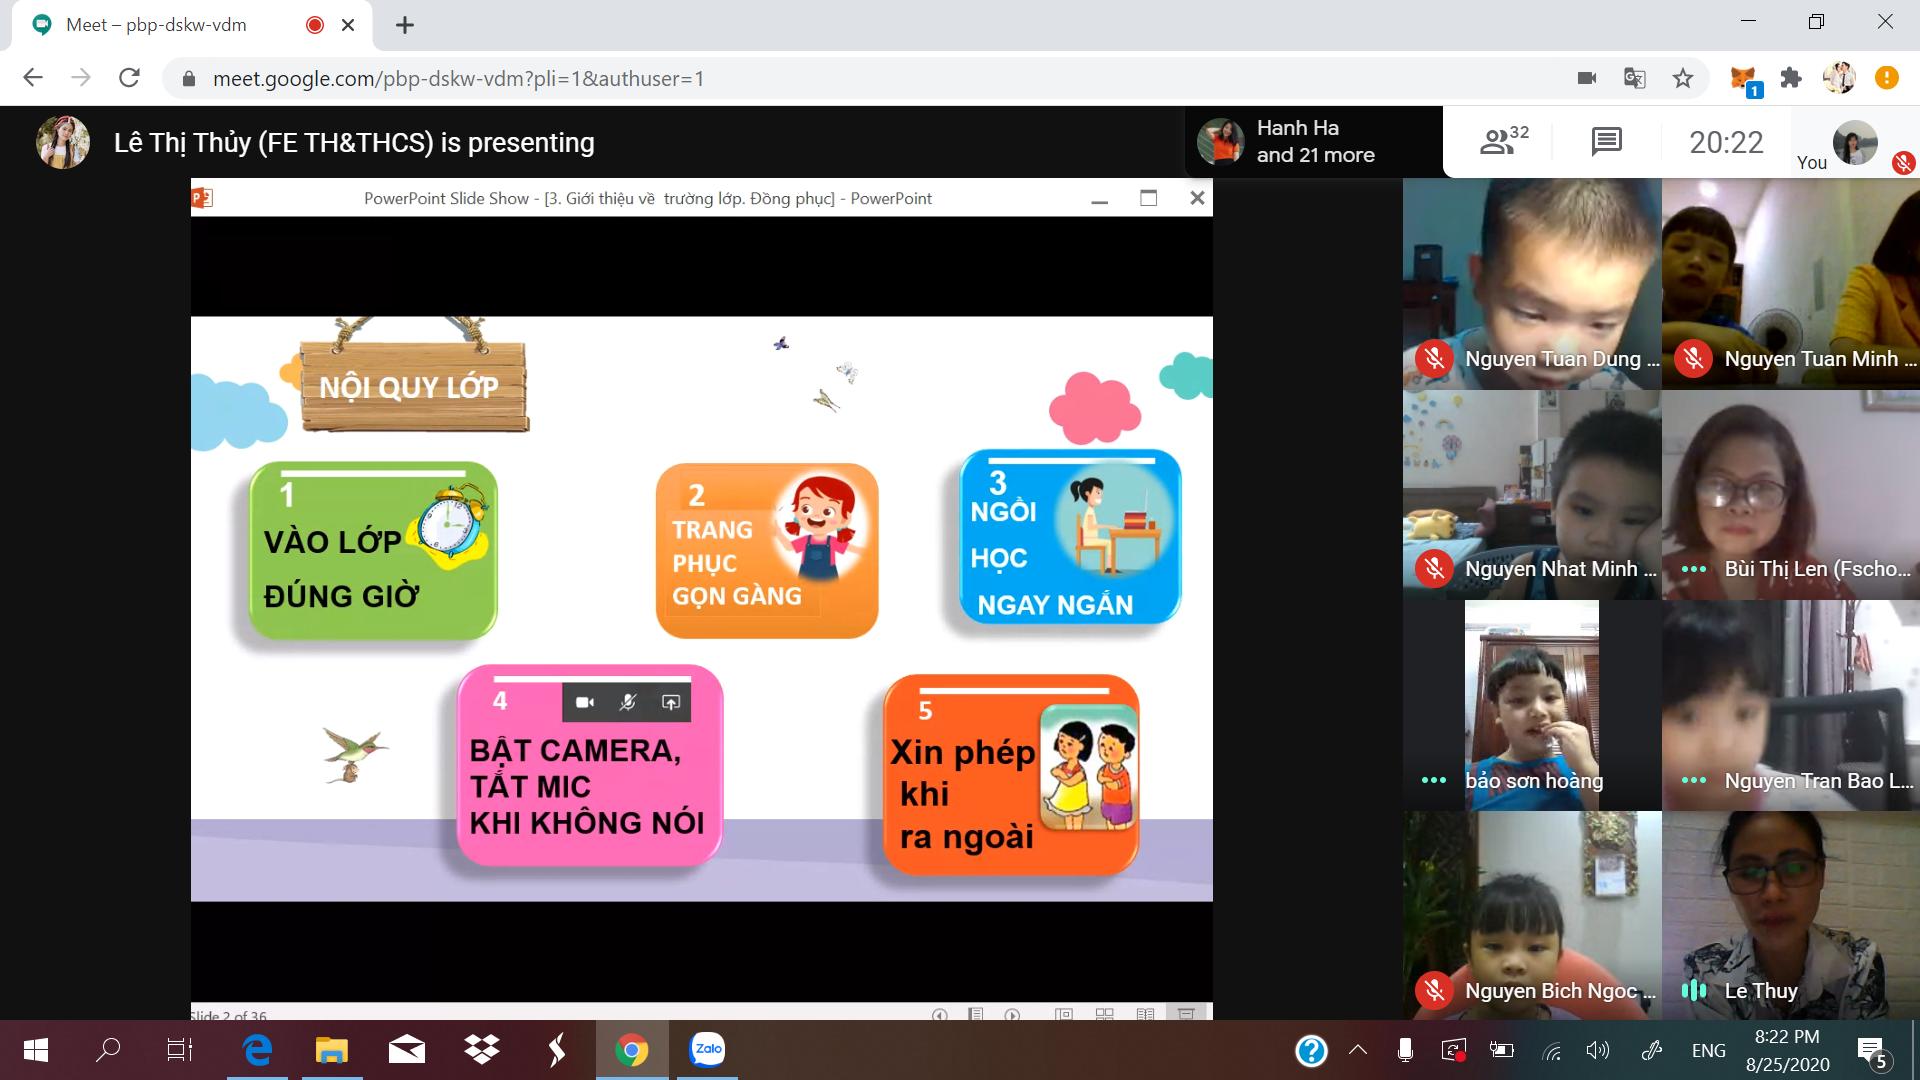1920x1080 pixels.
Task: Click your muted microphone indicator beside You
Action: (x=1903, y=162)
